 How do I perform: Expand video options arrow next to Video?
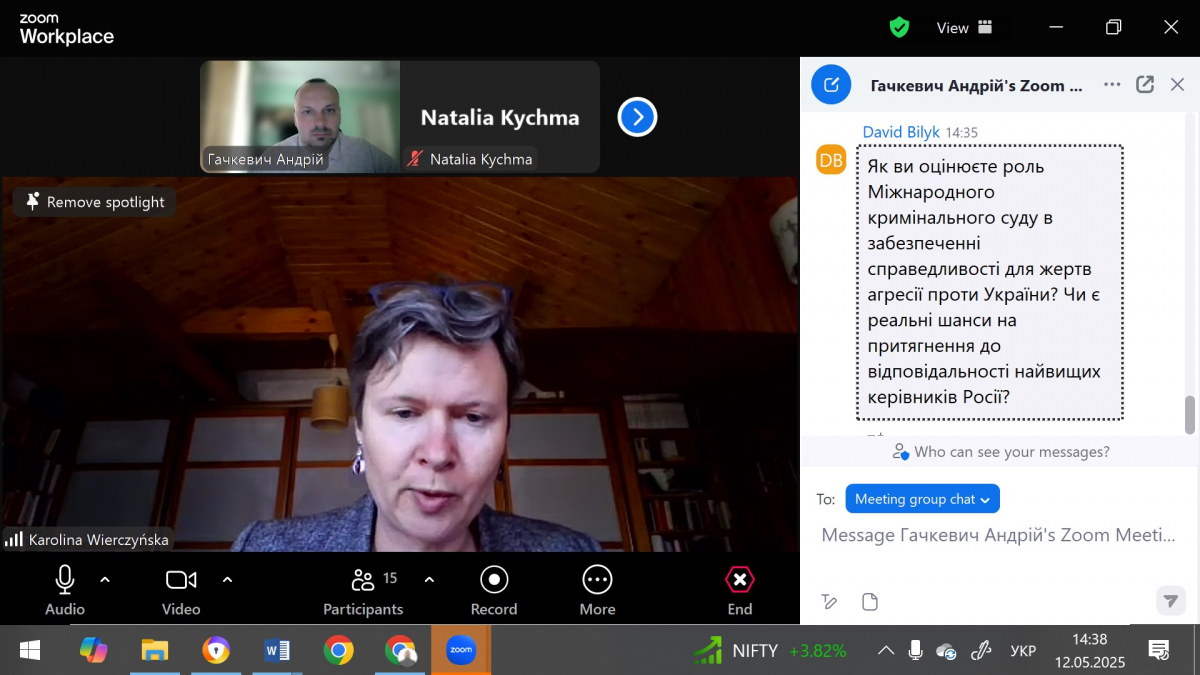(x=227, y=580)
